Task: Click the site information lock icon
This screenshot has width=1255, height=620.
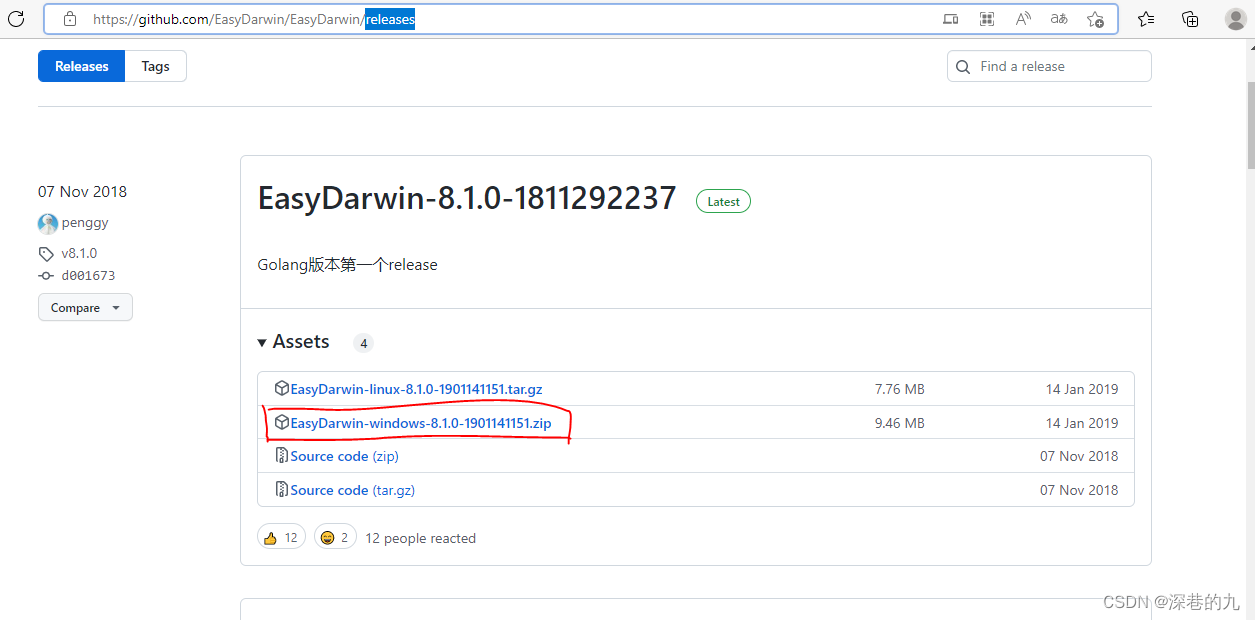Action: pos(69,18)
